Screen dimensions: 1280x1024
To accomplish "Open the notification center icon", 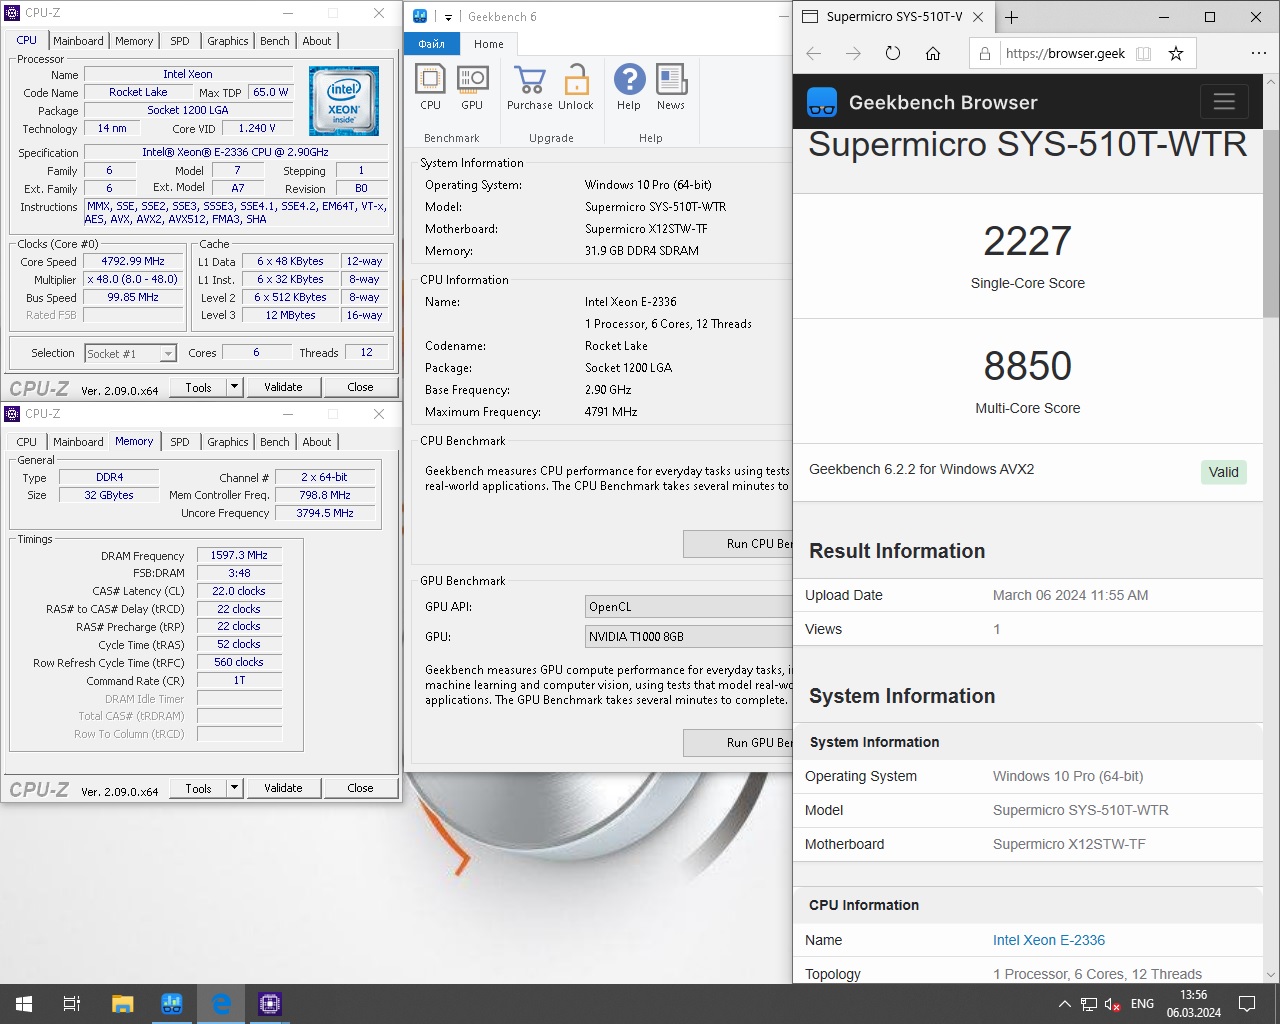I will 1247,1004.
